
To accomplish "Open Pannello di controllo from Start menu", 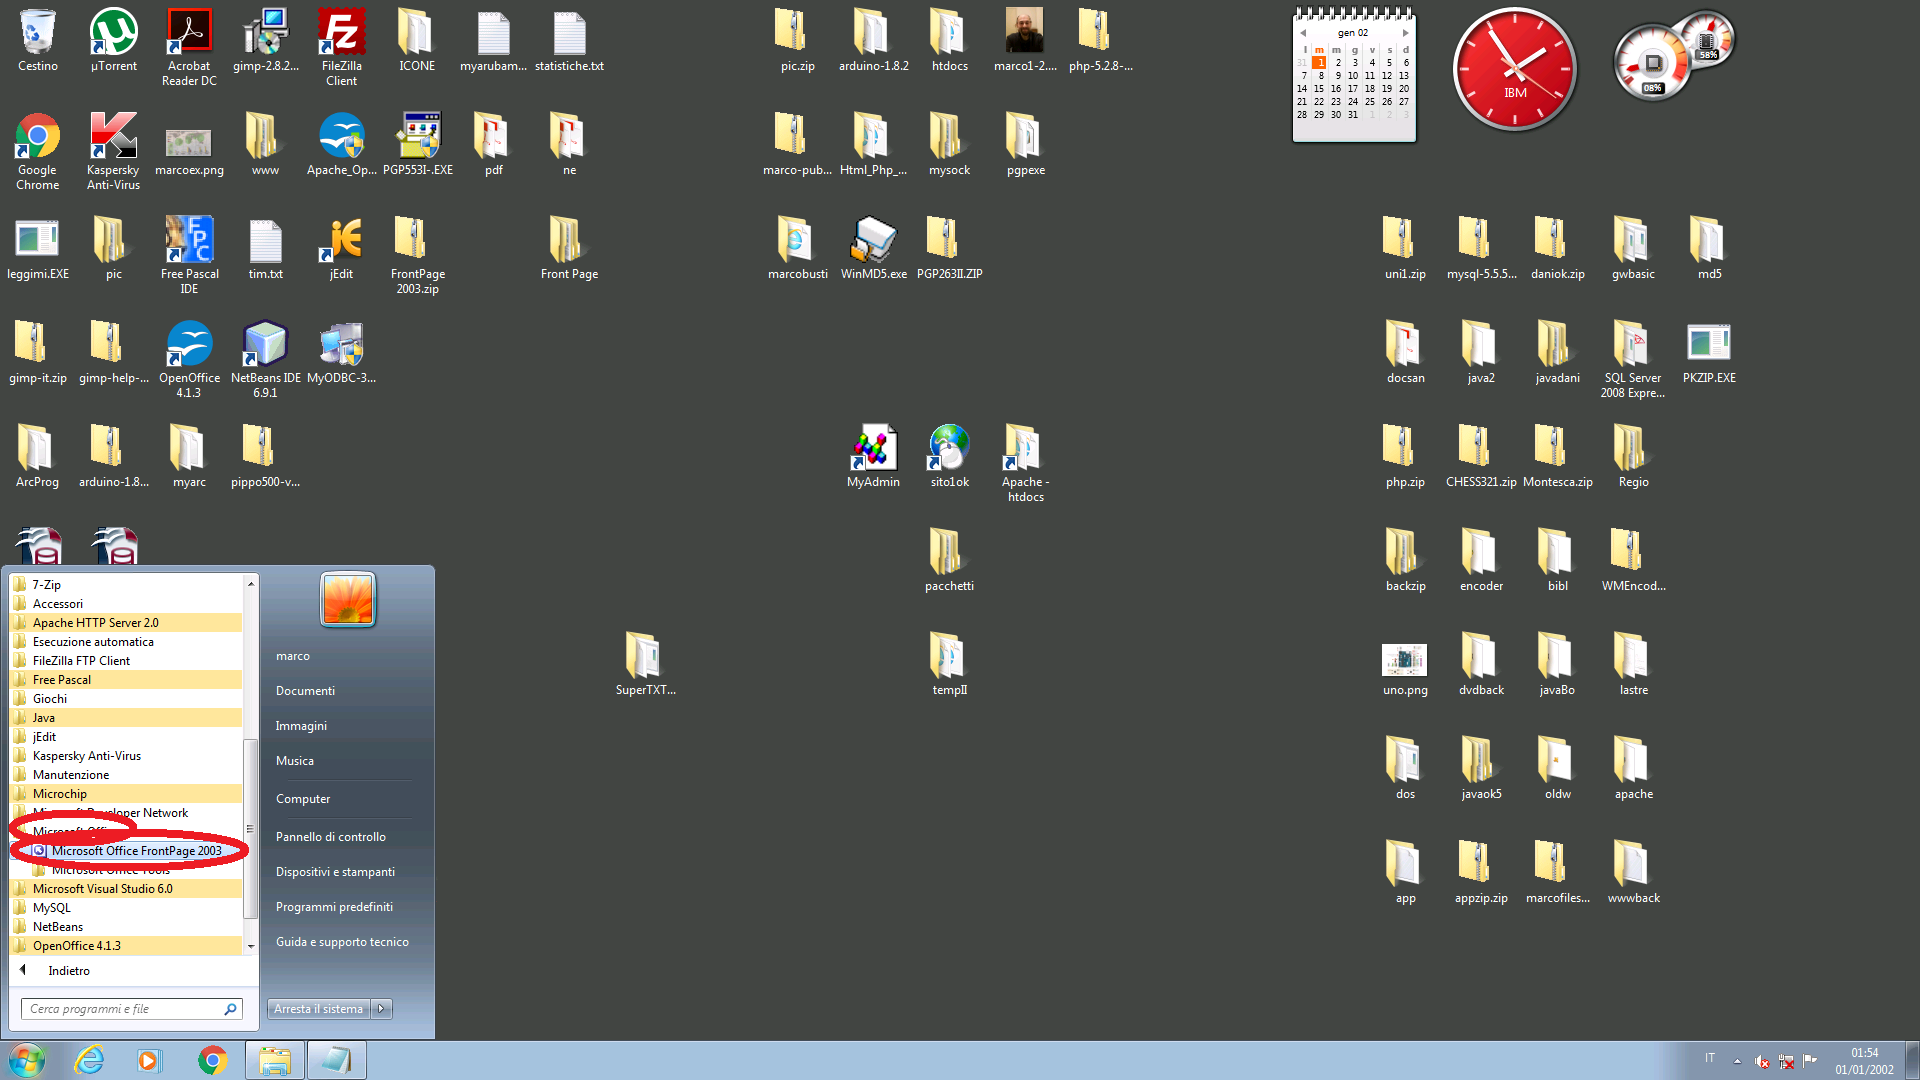I will pyautogui.click(x=330, y=837).
